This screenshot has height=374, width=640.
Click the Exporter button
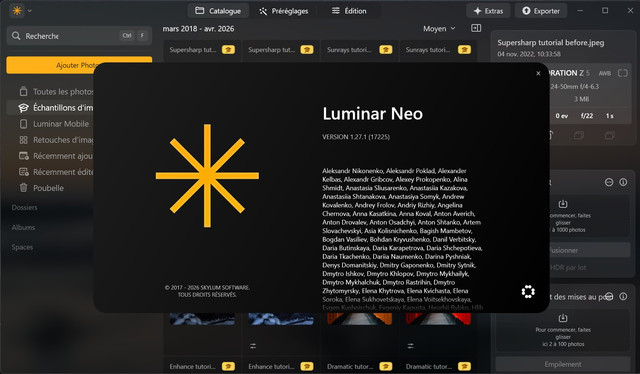(x=541, y=11)
